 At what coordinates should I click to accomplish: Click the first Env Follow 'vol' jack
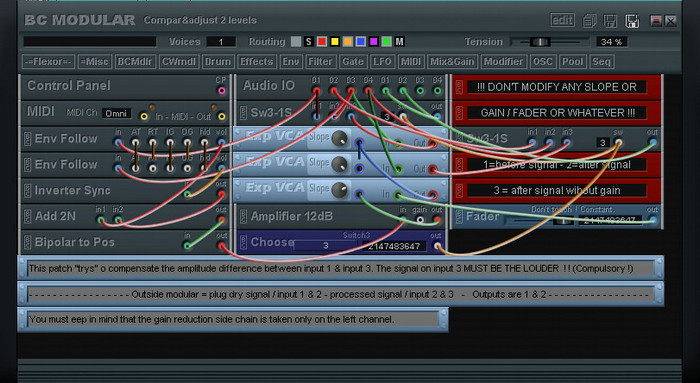click(x=221, y=142)
